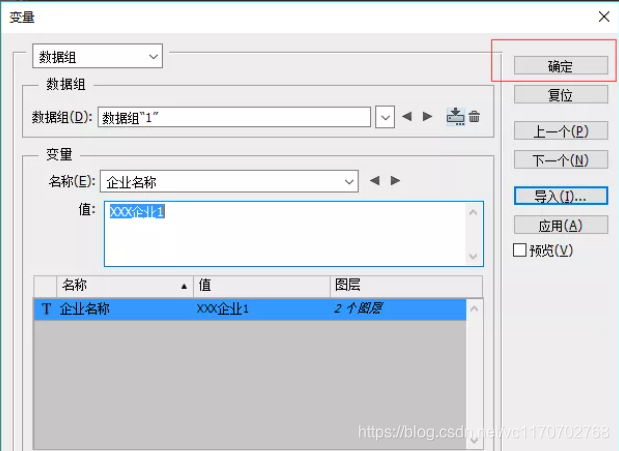Click the 导入(I)... button
Image resolution: width=619 pixels, height=451 pixels.
[561, 196]
